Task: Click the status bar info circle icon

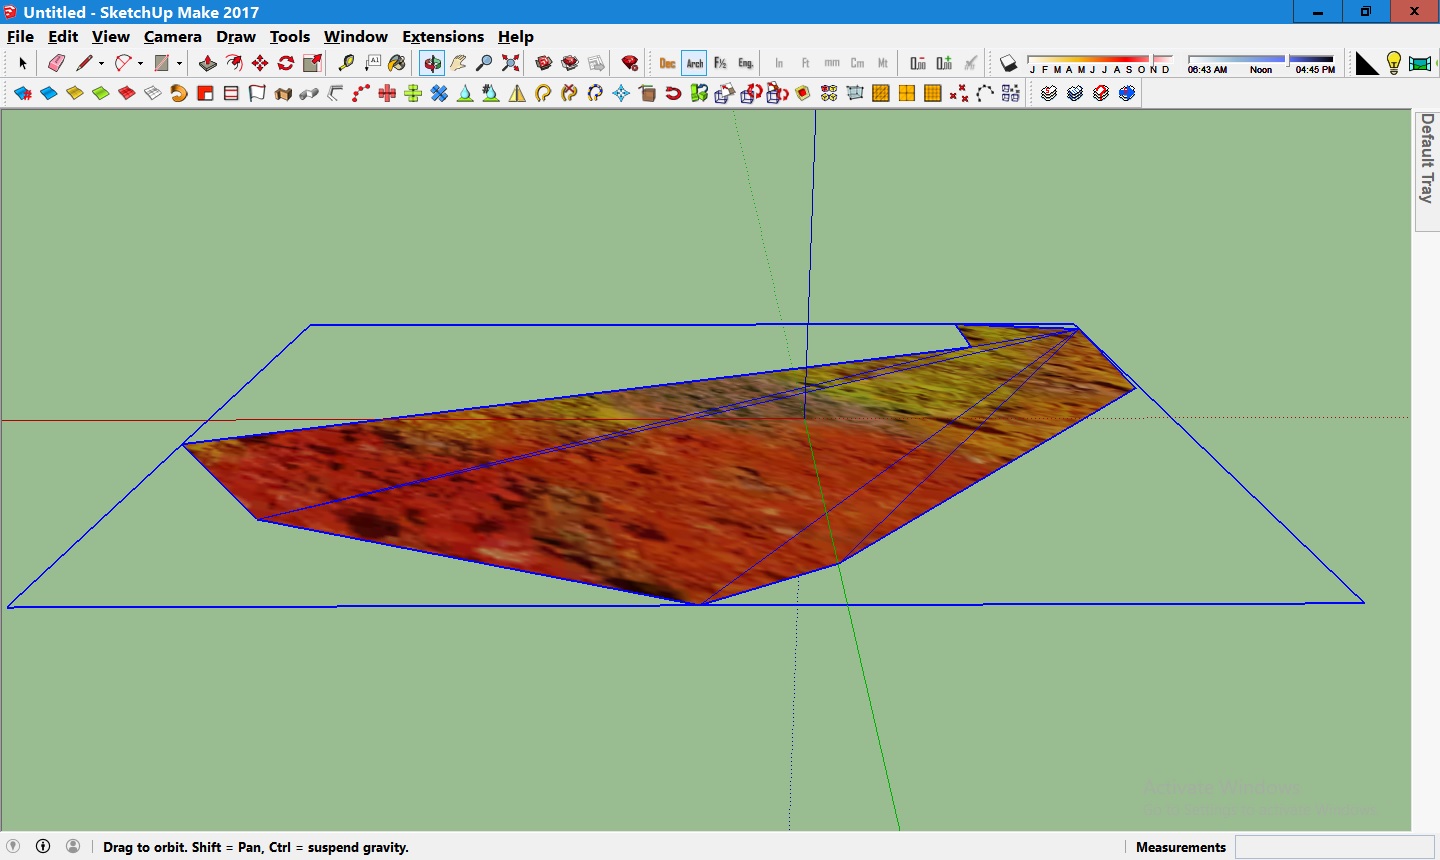Action: [x=43, y=846]
